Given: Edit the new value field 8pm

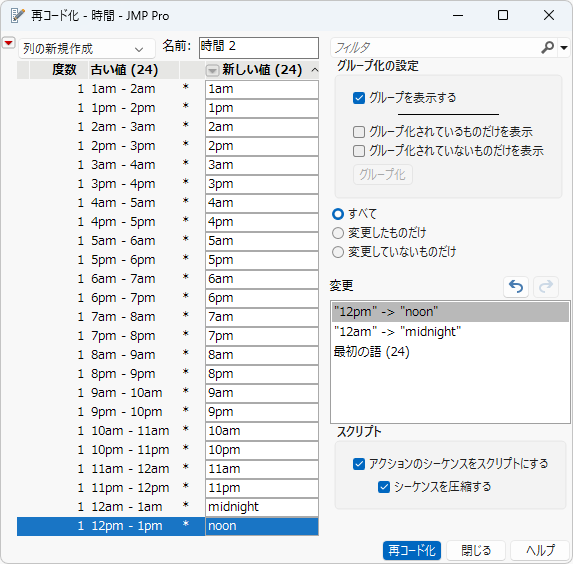Looking at the screenshot, I should (262, 374).
